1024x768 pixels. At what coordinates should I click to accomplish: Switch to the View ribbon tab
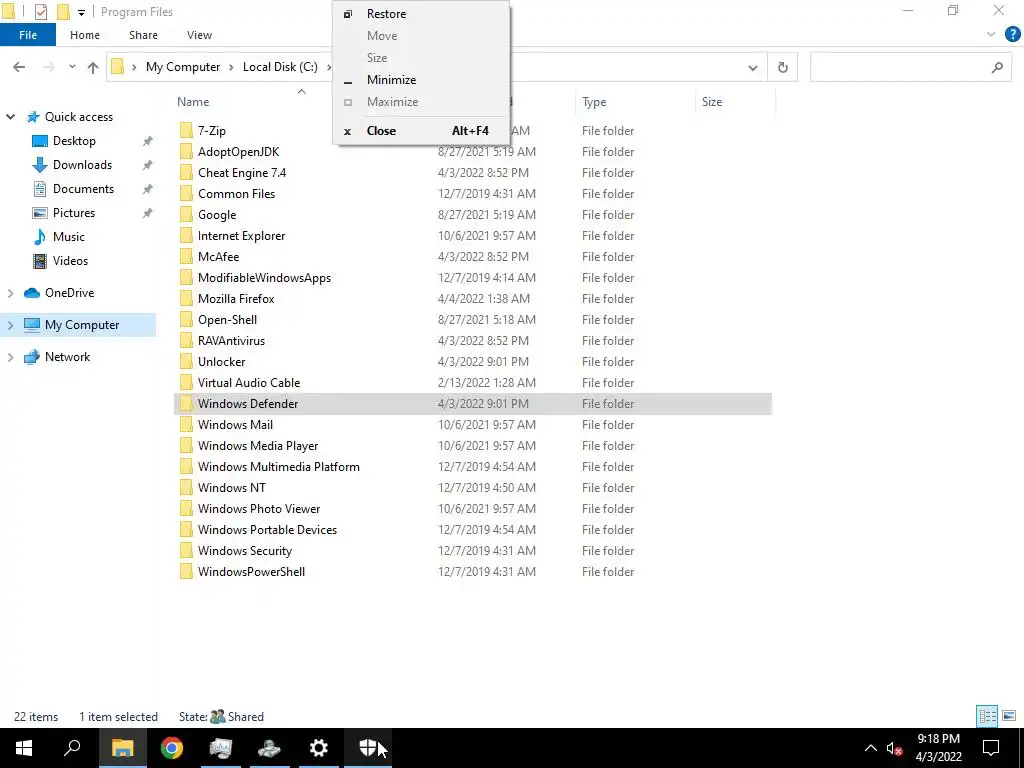coord(199,35)
